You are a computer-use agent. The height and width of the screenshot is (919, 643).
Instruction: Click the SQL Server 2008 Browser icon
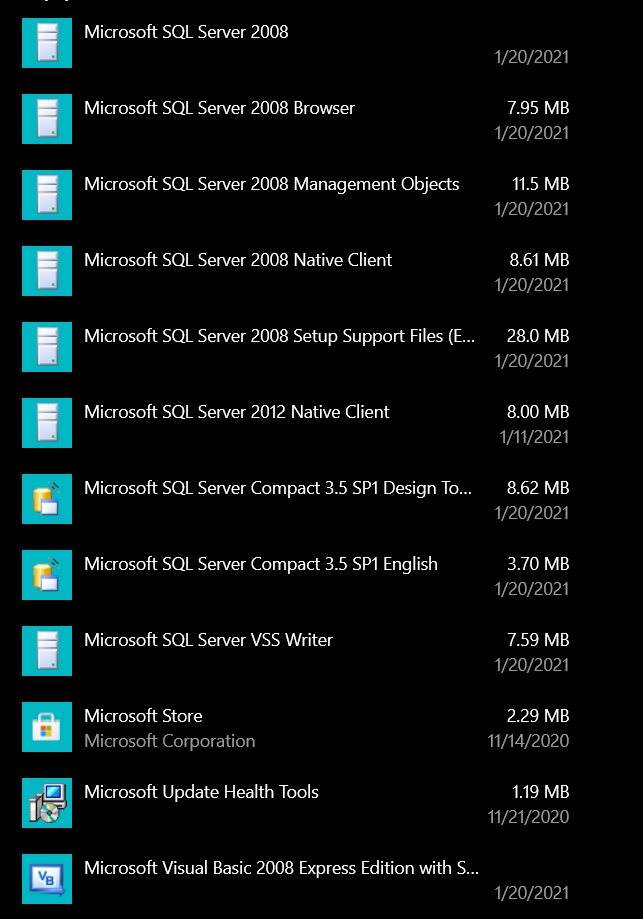pos(47,119)
